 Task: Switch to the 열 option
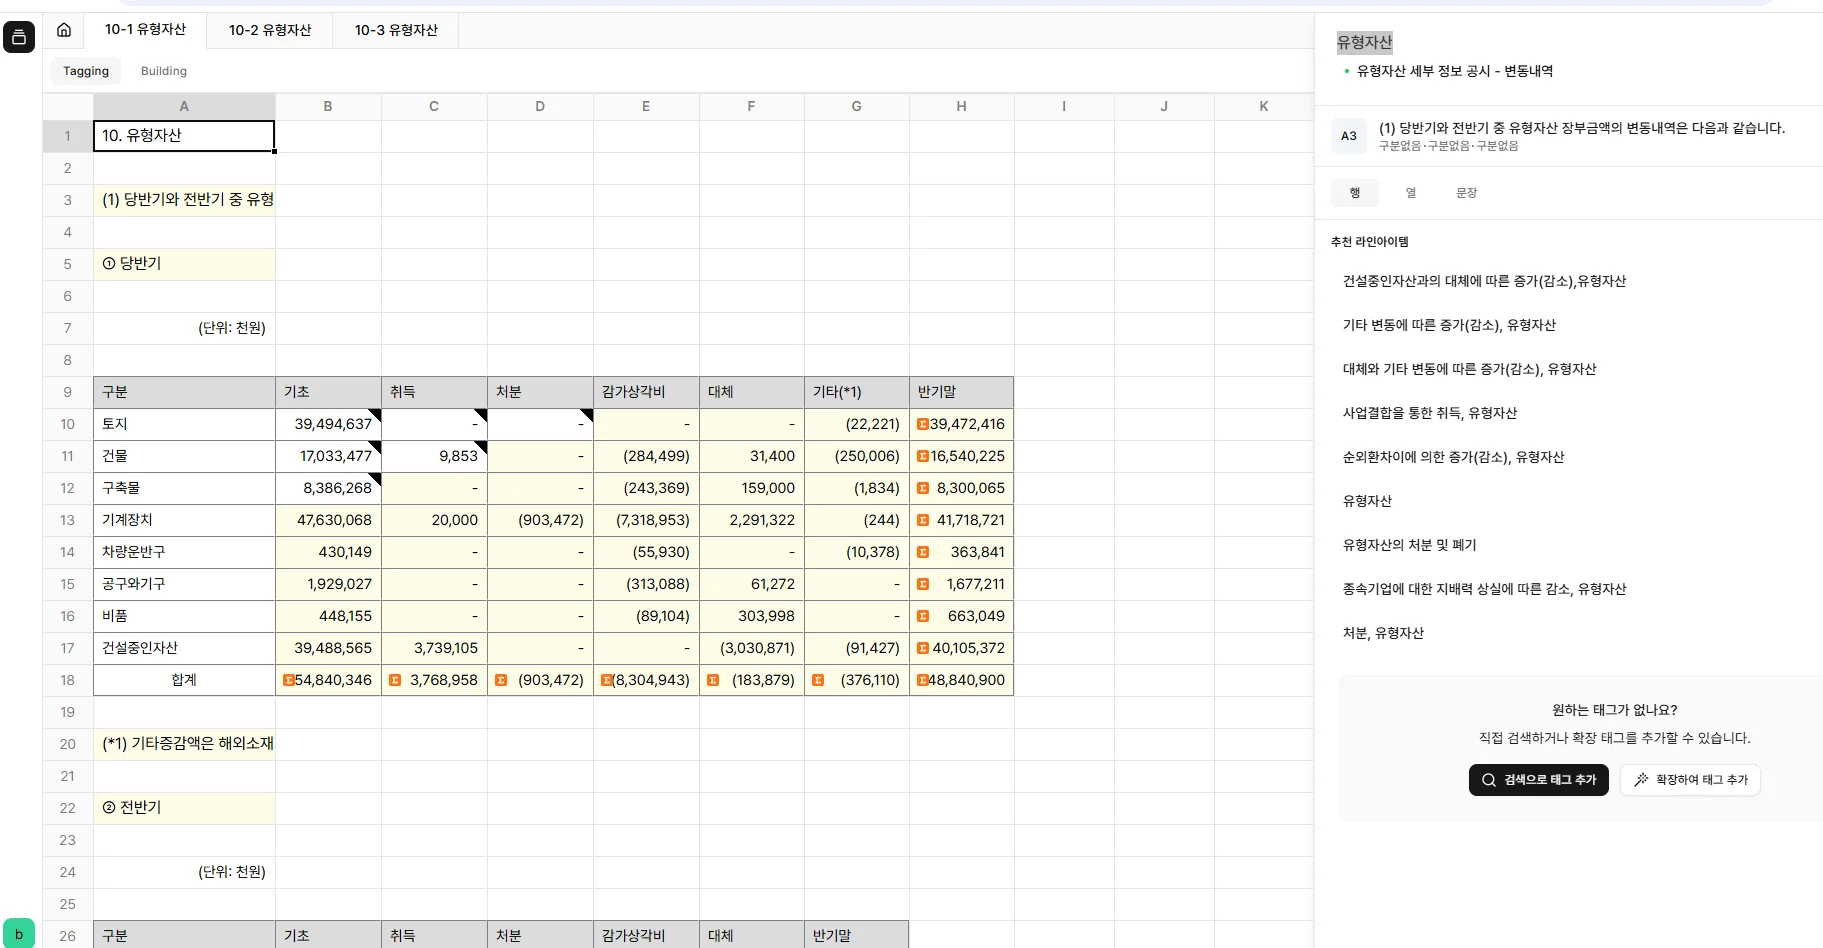(1410, 192)
